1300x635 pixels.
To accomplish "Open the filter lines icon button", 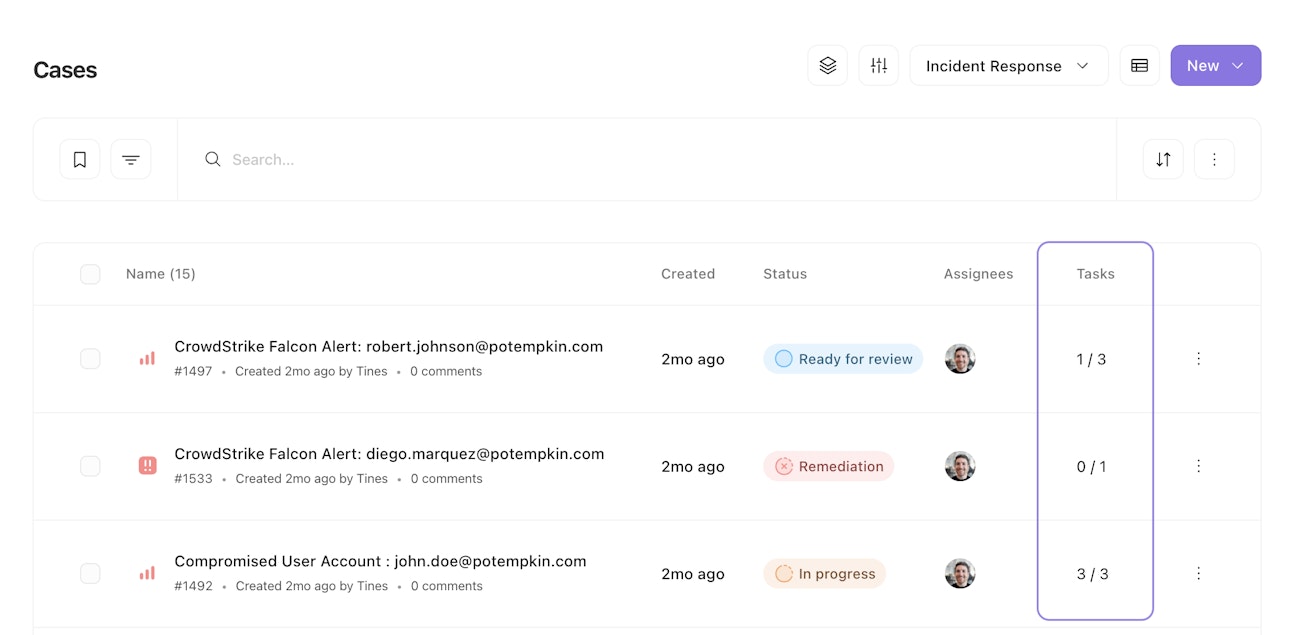I will (131, 160).
